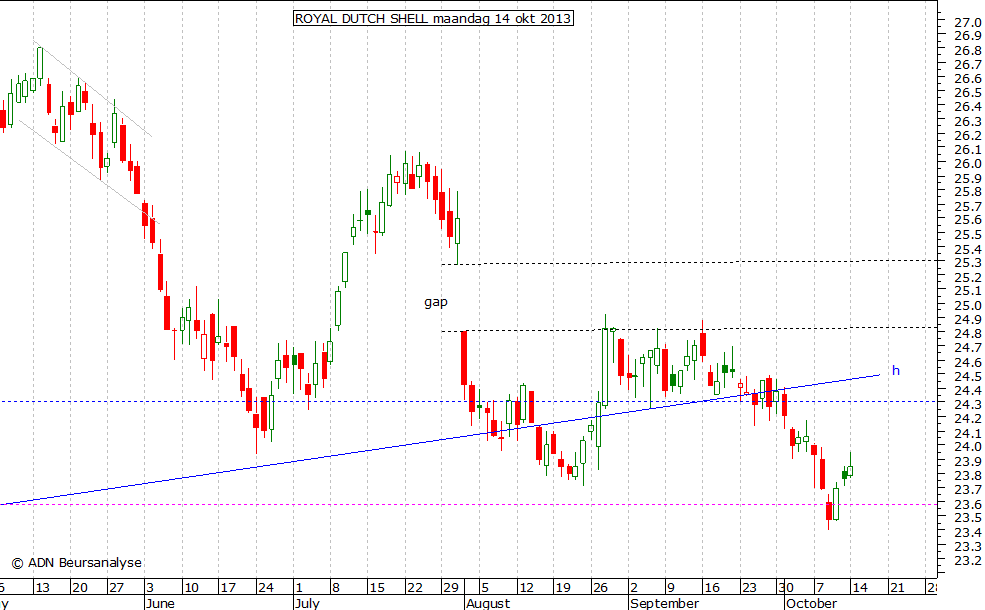The image size is (985, 610).
Task: Click date label 24 on the time axis
Action: click(266, 588)
